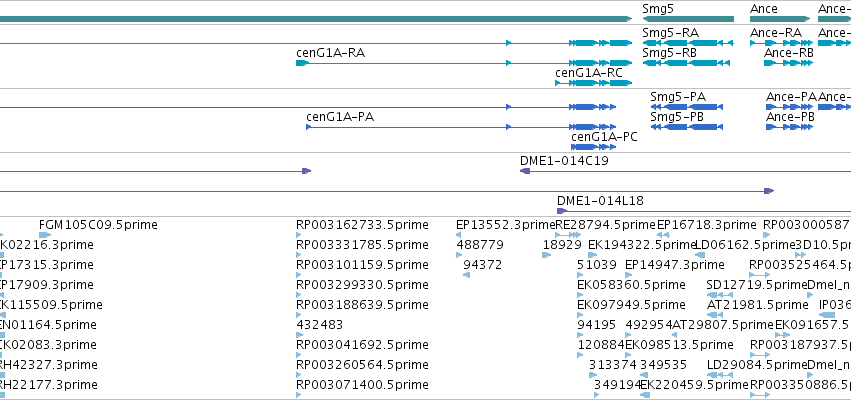
Task: Select the 492954 feature label
Action: pos(649,325)
